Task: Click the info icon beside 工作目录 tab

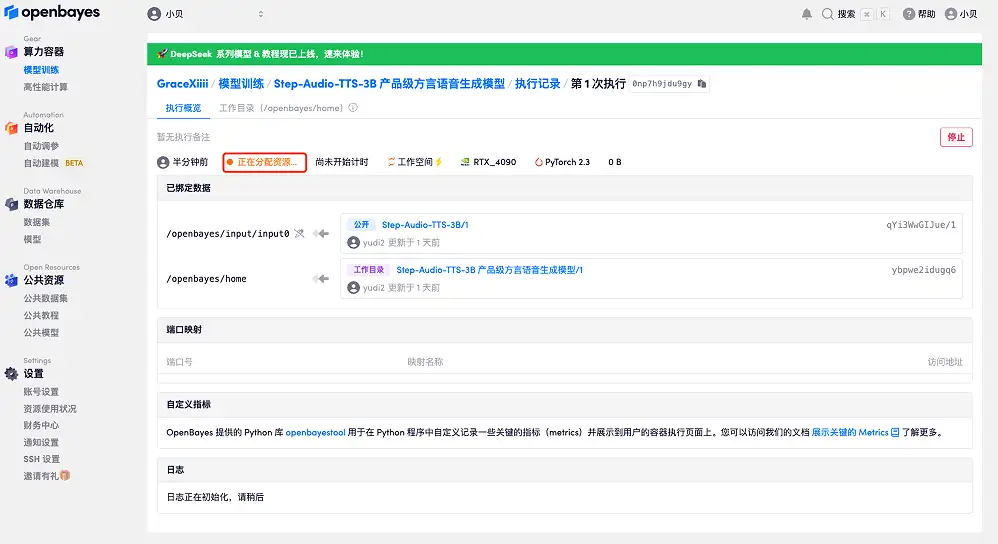Action: pyautogui.click(x=353, y=108)
